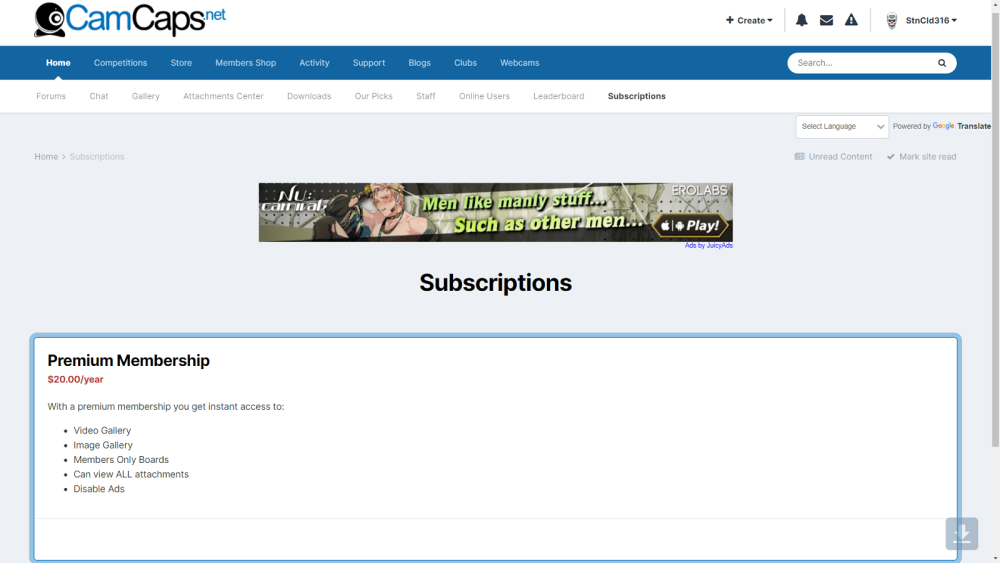Image resolution: width=1000 pixels, height=563 pixels.
Task: Go to the Chat sub-menu link
Action: click(99, 96)
